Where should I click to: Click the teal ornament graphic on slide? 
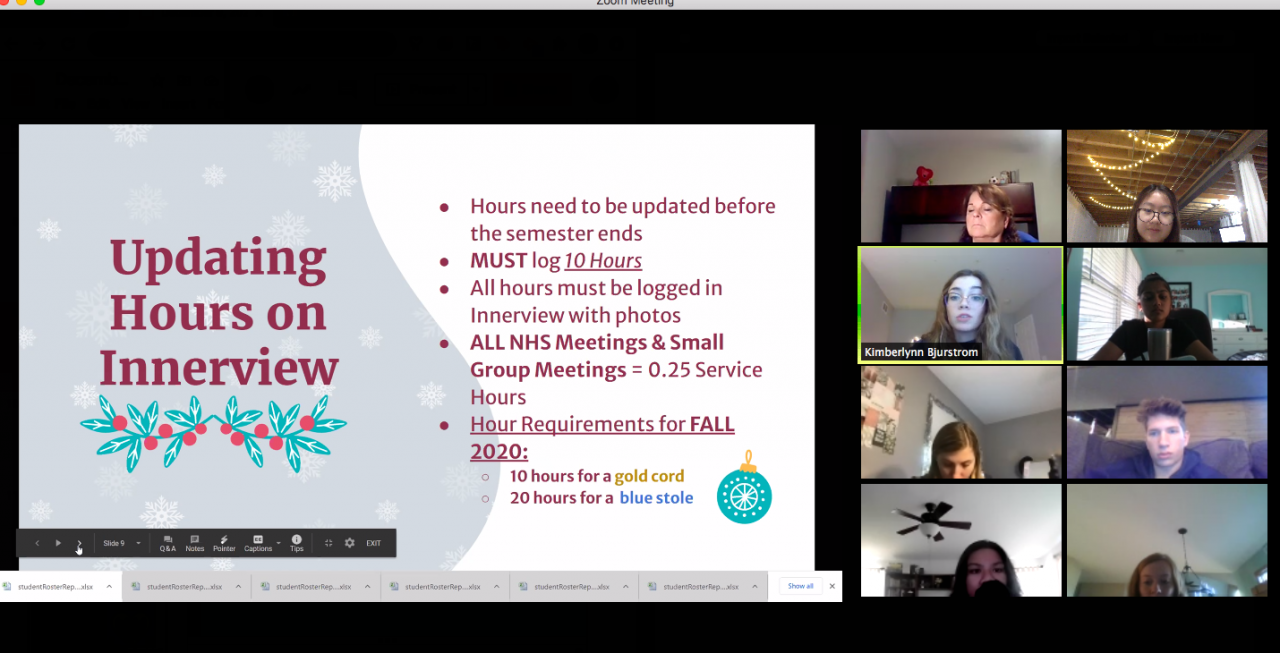coord(744,488)
